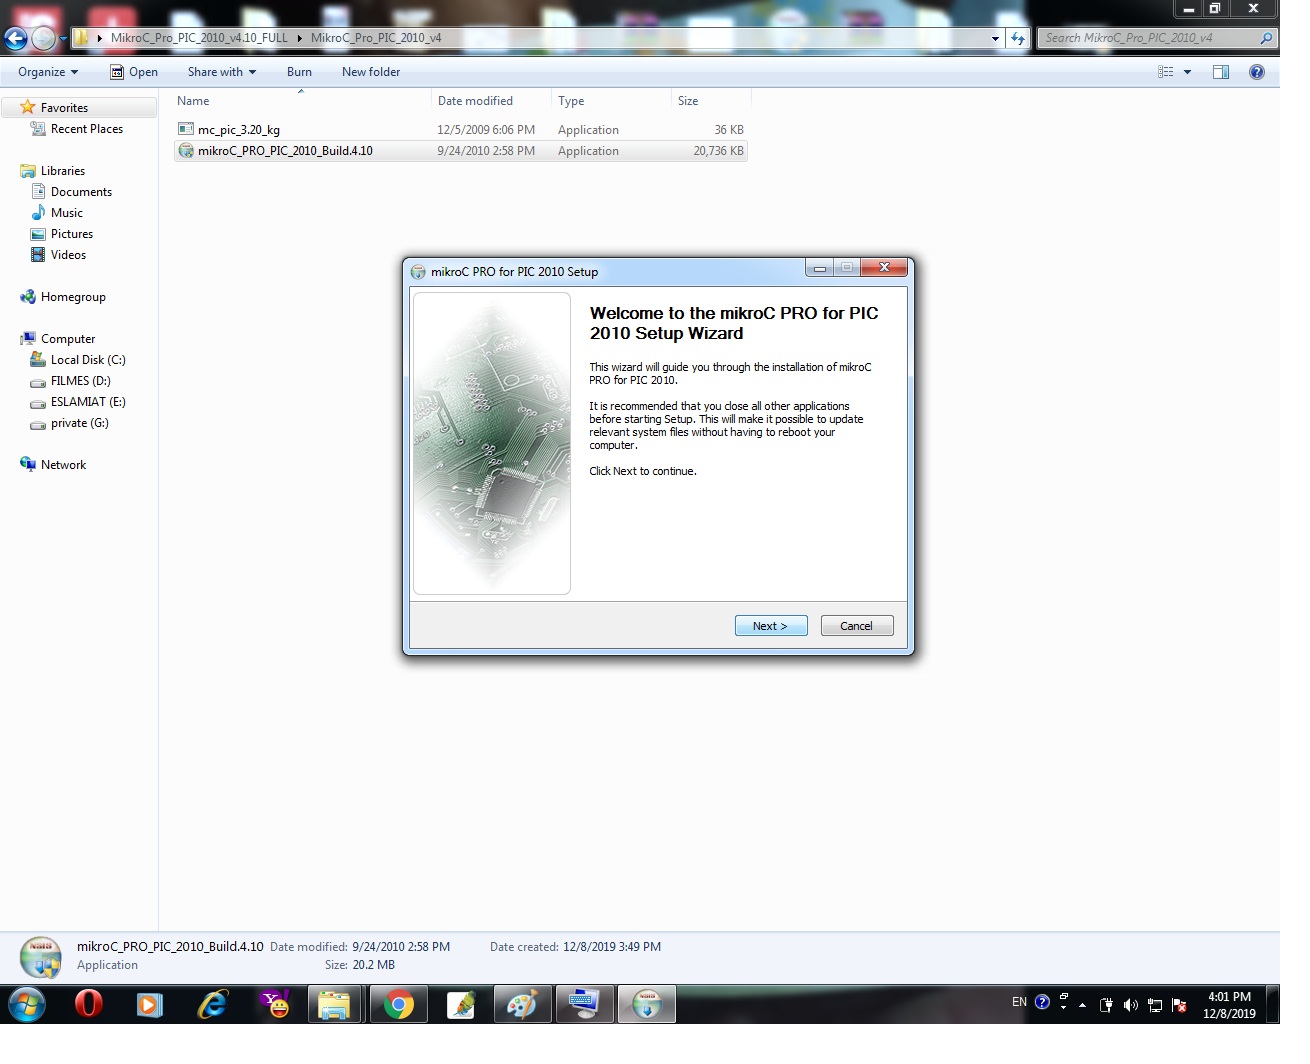Launch Internet Explorer from the taskbar
Viewport: 1310px width, 1064px height.
pyautogui.click(x=212, y=1004)
